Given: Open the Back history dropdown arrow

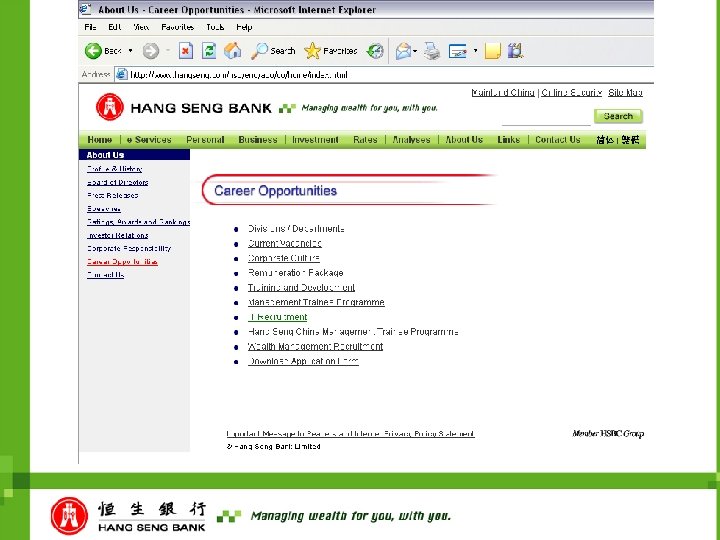Looking at the screenshot, I should coord(130,51).
